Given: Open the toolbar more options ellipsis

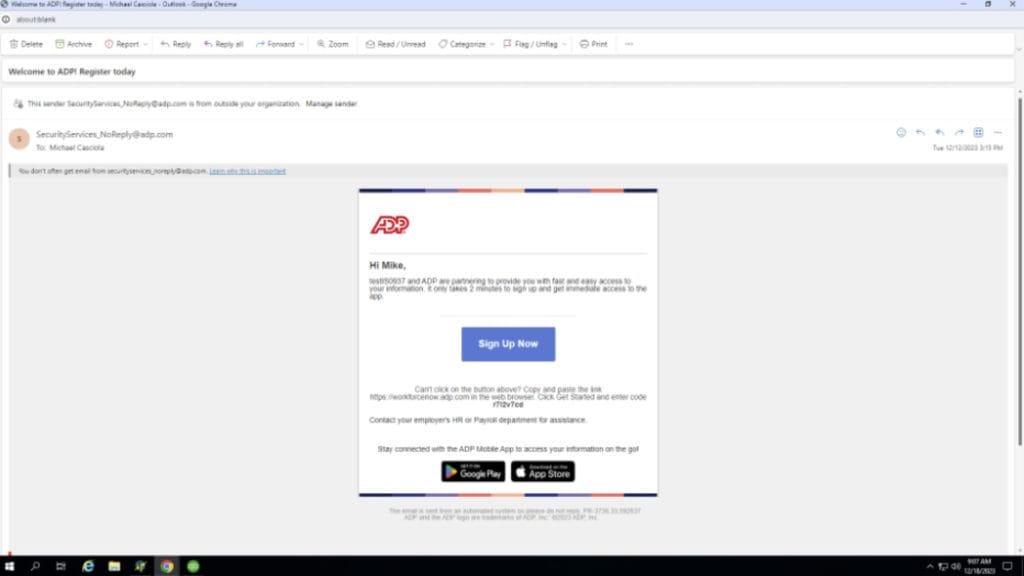Looking at the screenshot, I should click(629, 44).
